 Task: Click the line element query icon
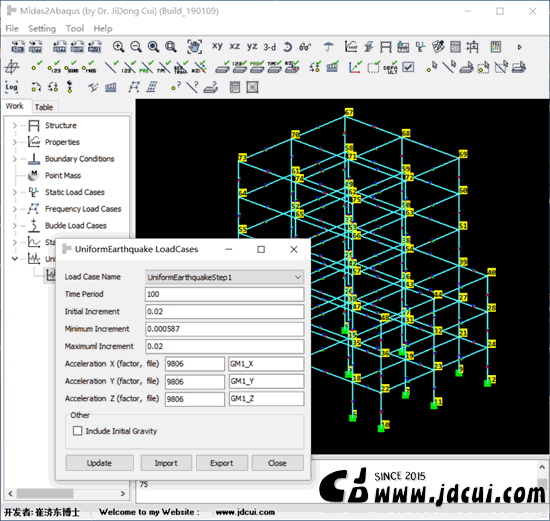pyautogui.click(x=192, y=87)
